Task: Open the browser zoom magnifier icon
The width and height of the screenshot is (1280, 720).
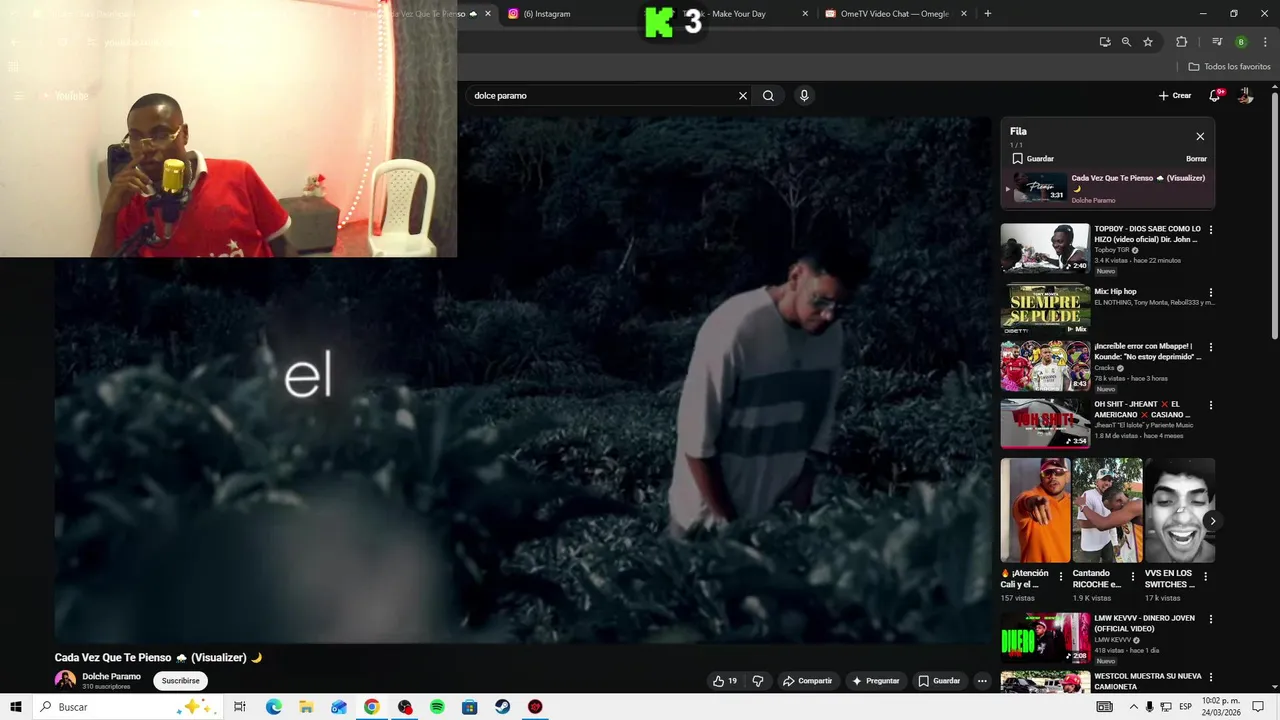Action: point(1126,42)
